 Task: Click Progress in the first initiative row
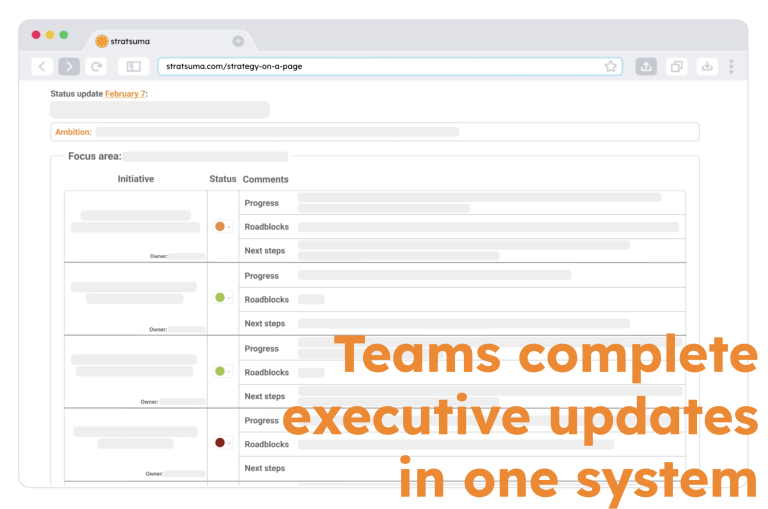[262, 203]
